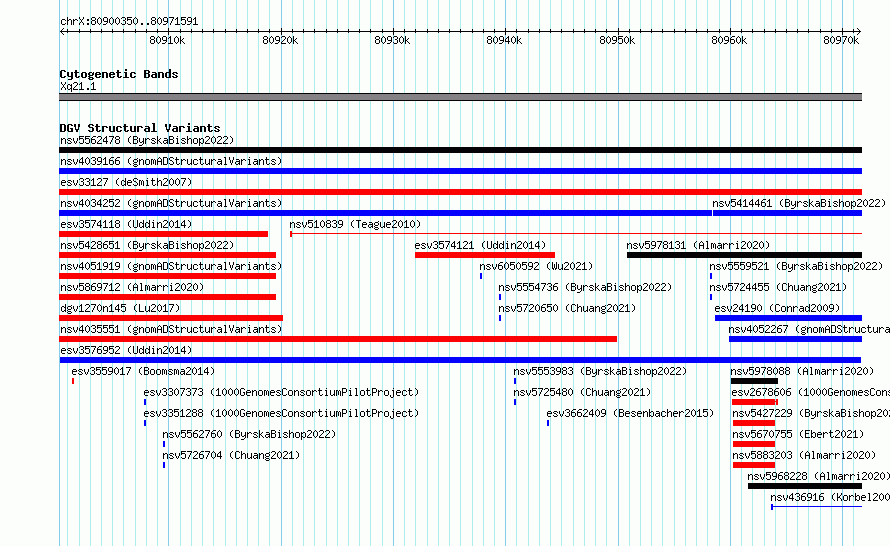Select esv24190 (Conrad2009) label

click(777, 308)
